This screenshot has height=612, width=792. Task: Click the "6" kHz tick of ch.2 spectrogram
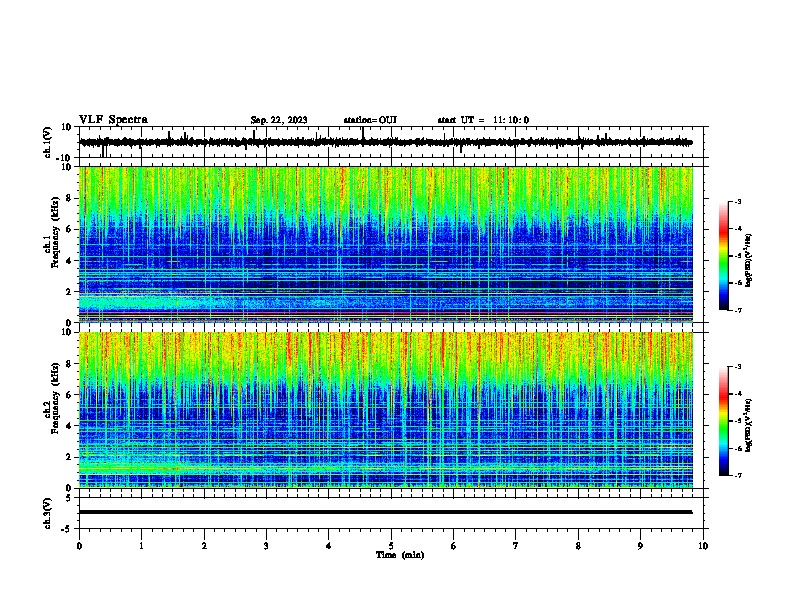tap(69, 394)
